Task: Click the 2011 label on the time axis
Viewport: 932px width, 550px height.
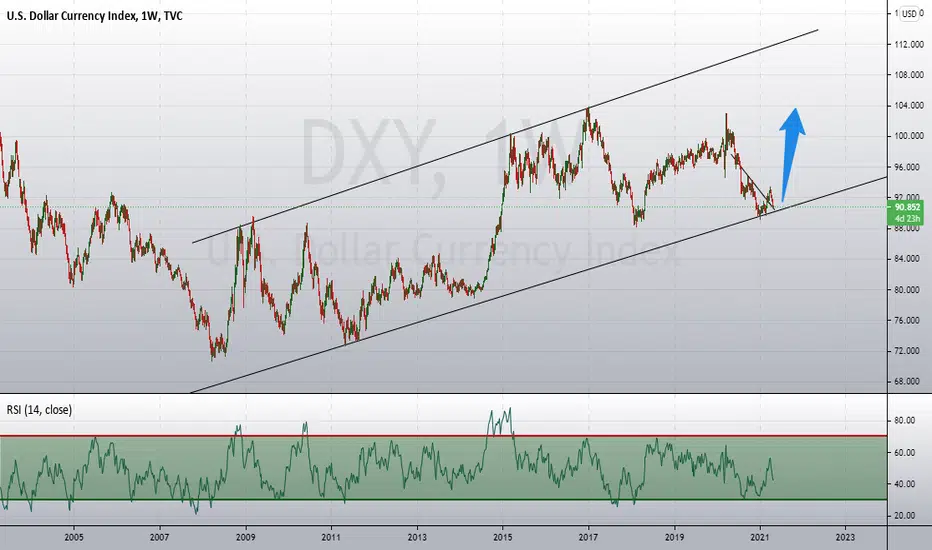Action: coord(331,537)
